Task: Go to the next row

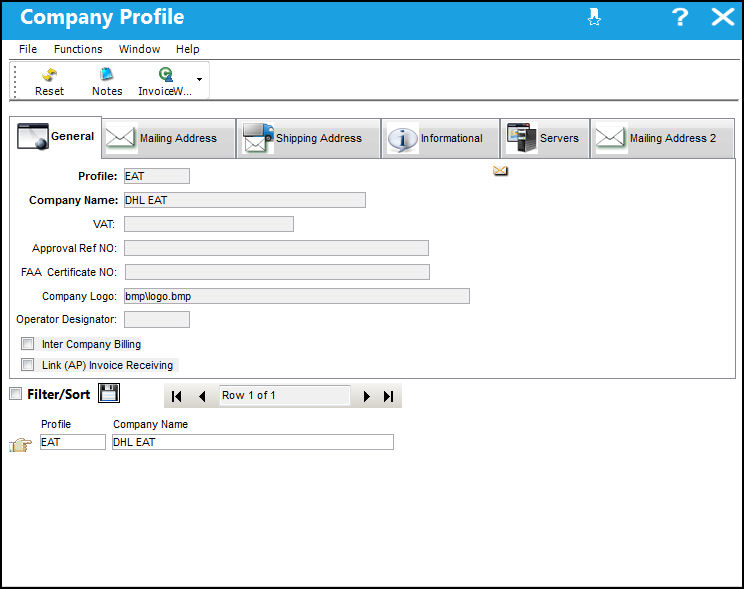Action: point(366,396)
